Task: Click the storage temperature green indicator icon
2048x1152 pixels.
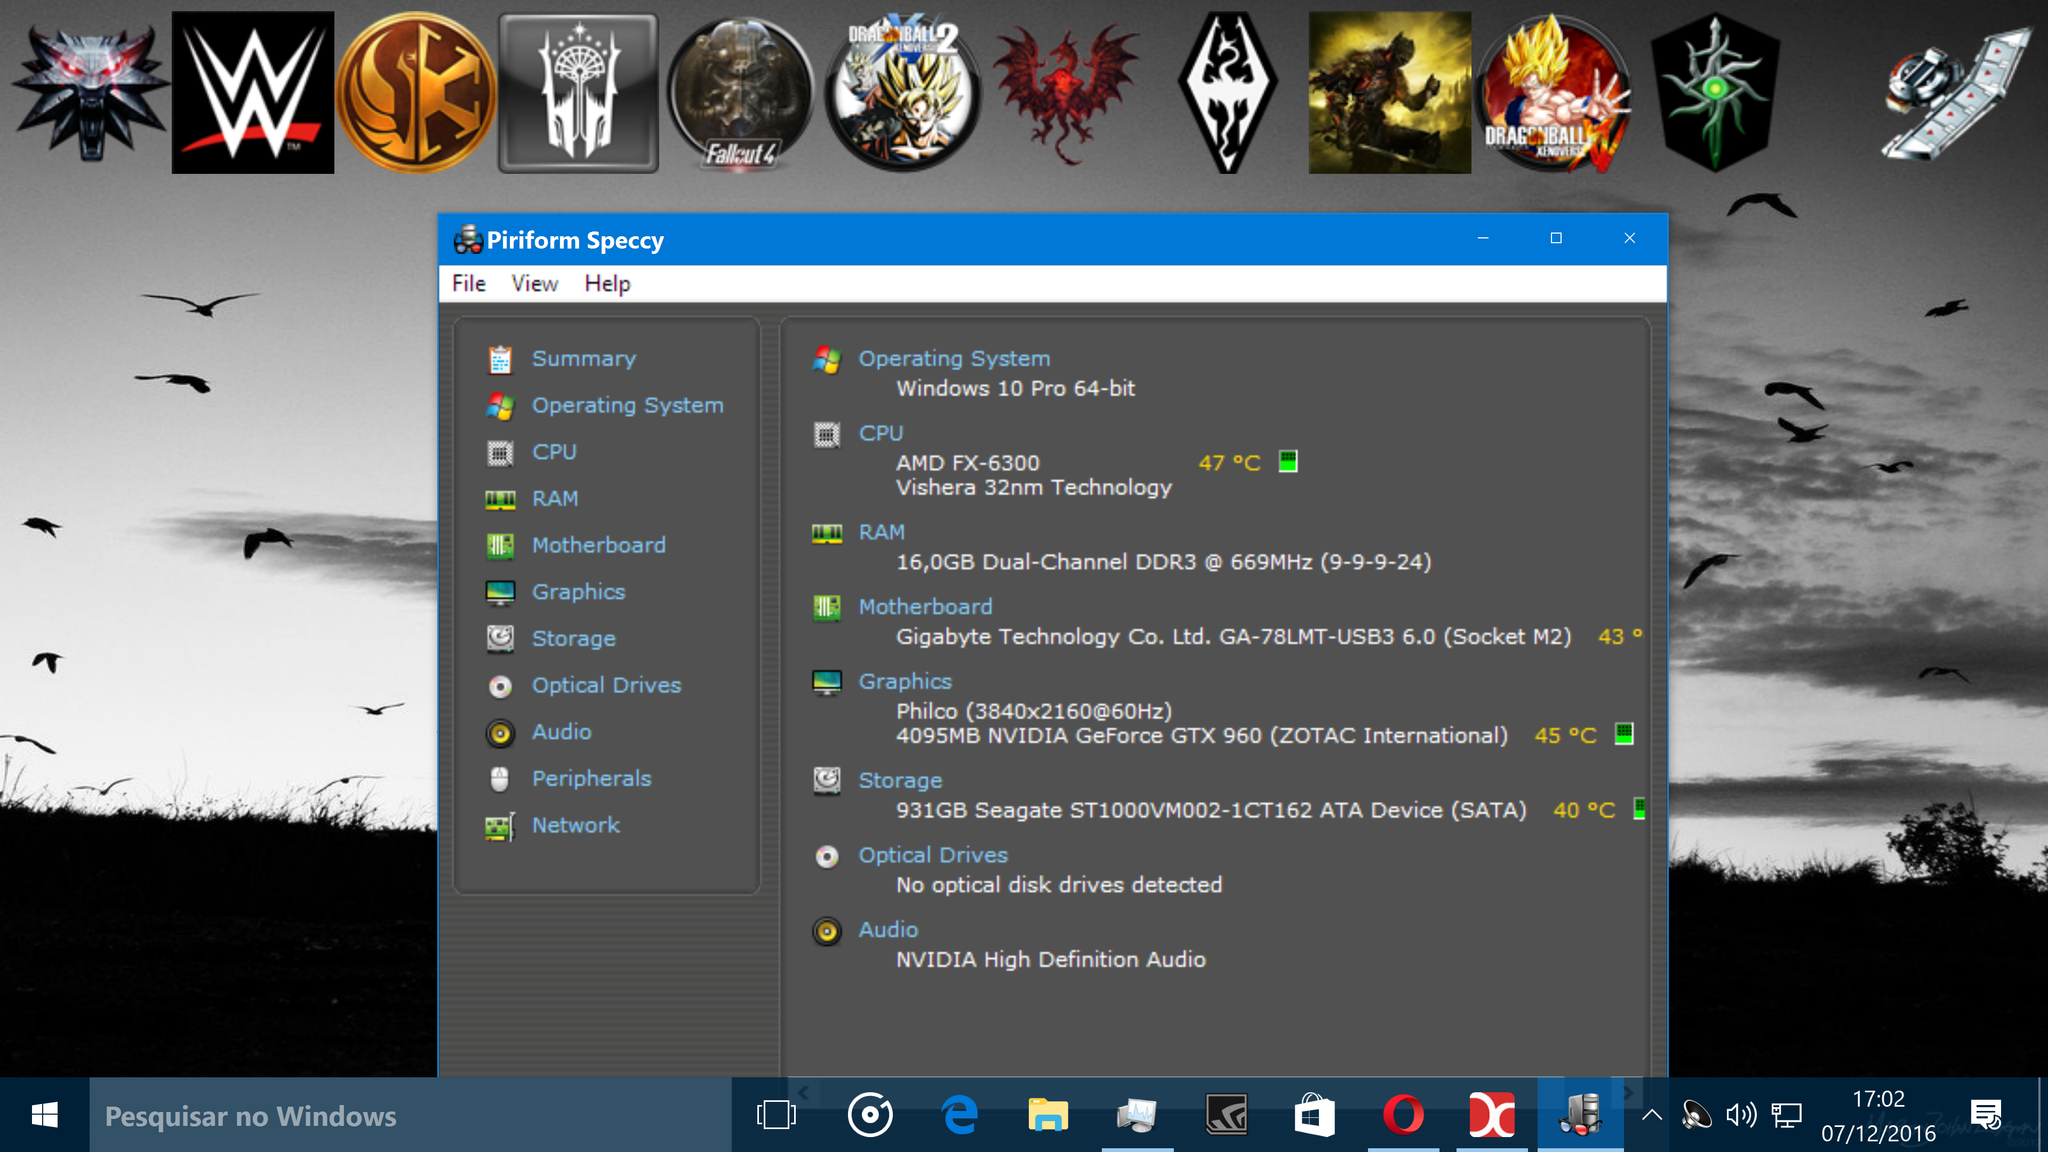Action: click(x=1639, y=809)
